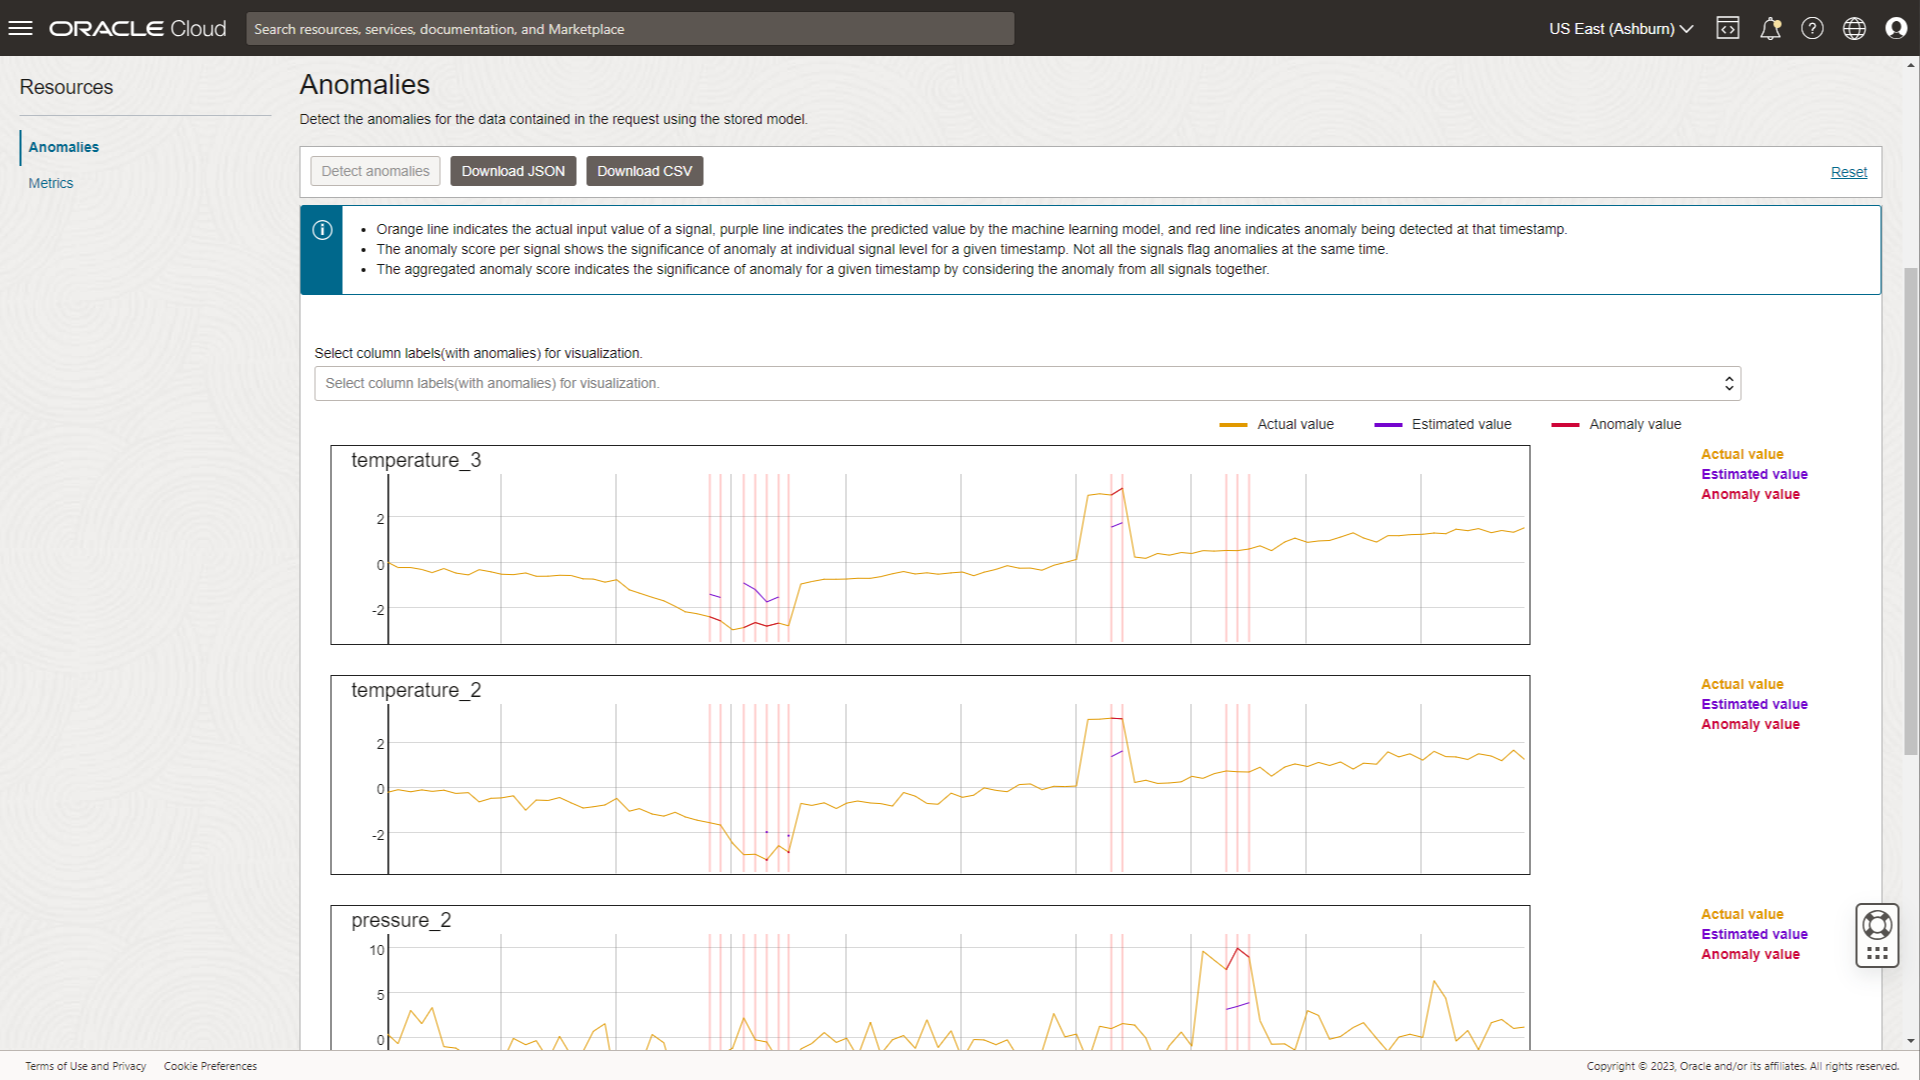This screenshot has height=1080, width=1920.
Task: Open the support lifebuoy widget
Action: pos(1877,934)
